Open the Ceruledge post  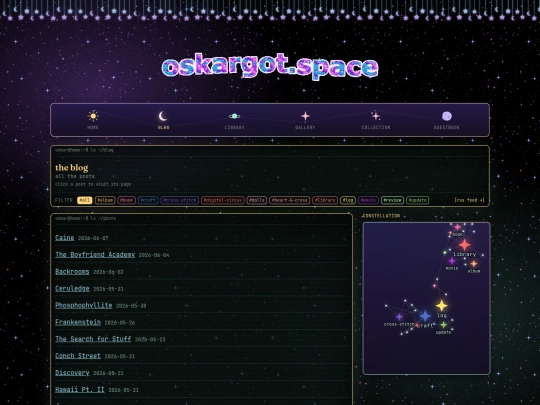click(x=72, y=288)
